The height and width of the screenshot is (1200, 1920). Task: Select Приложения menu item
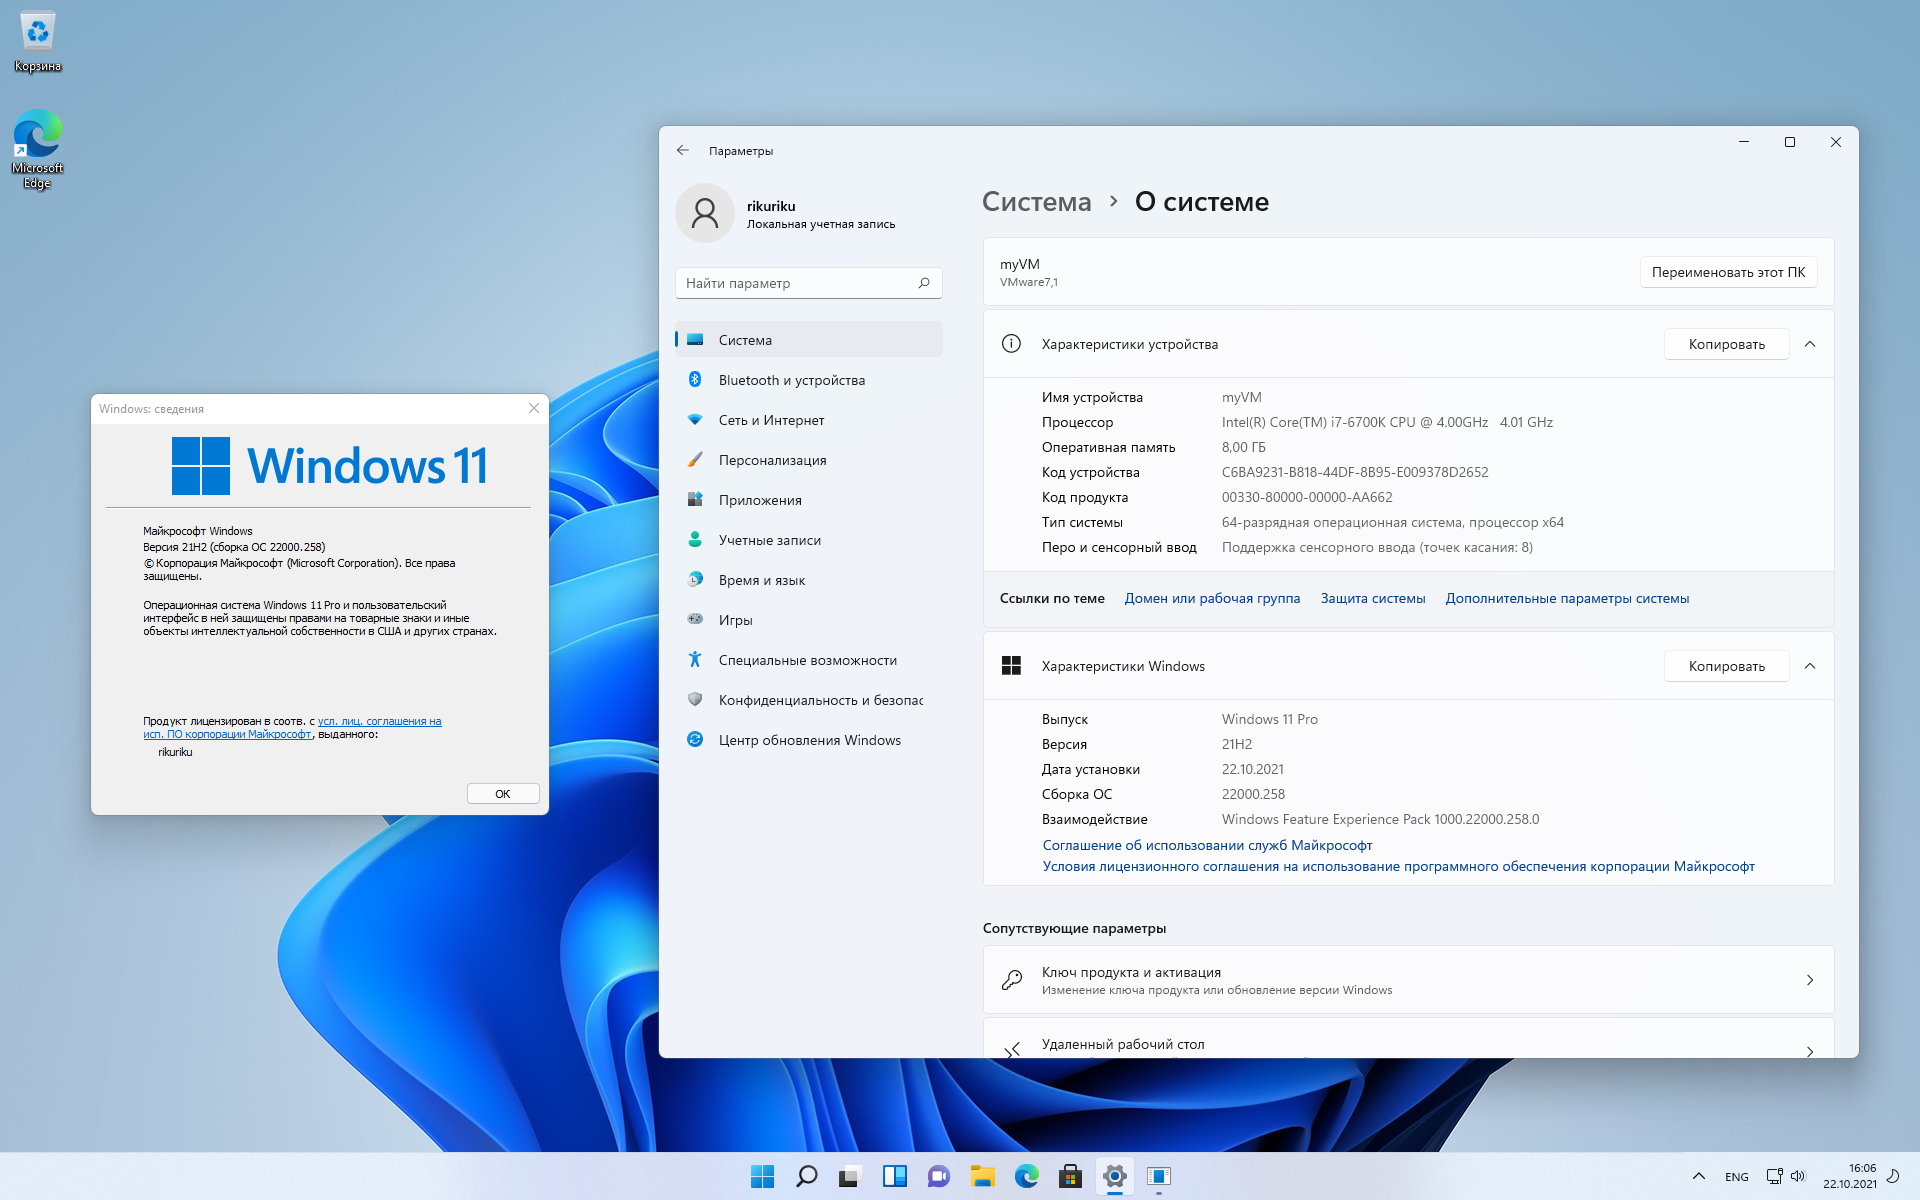tap(760, 500)
